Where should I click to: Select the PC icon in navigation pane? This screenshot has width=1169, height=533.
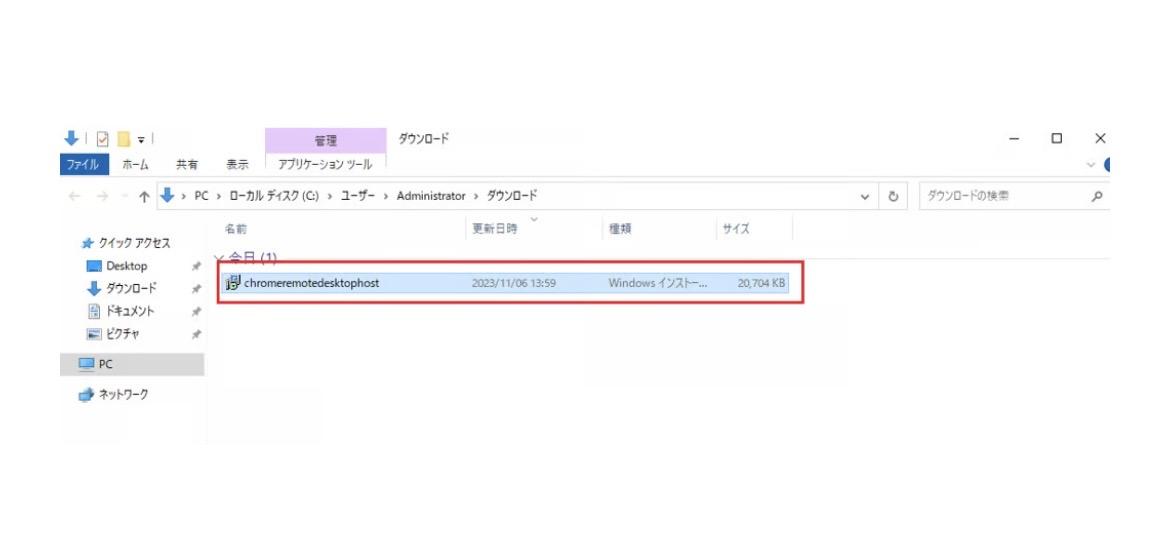click(x=87, y=365)
